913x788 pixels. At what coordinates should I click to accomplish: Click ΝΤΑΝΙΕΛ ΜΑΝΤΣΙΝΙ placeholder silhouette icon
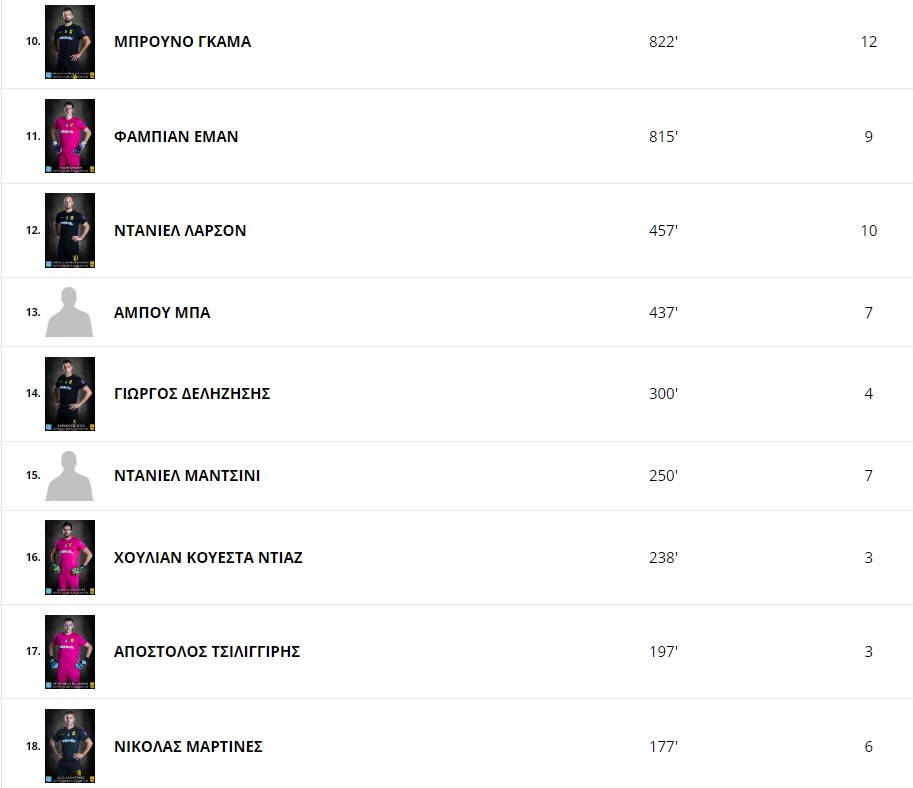point(69,476)
